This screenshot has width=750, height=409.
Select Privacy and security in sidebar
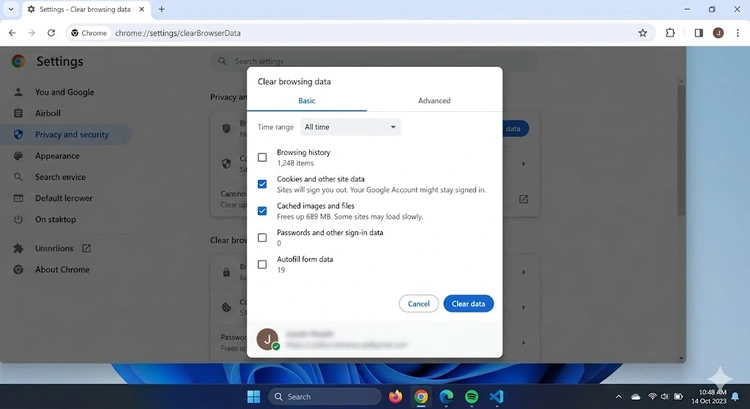click(66, 134)
